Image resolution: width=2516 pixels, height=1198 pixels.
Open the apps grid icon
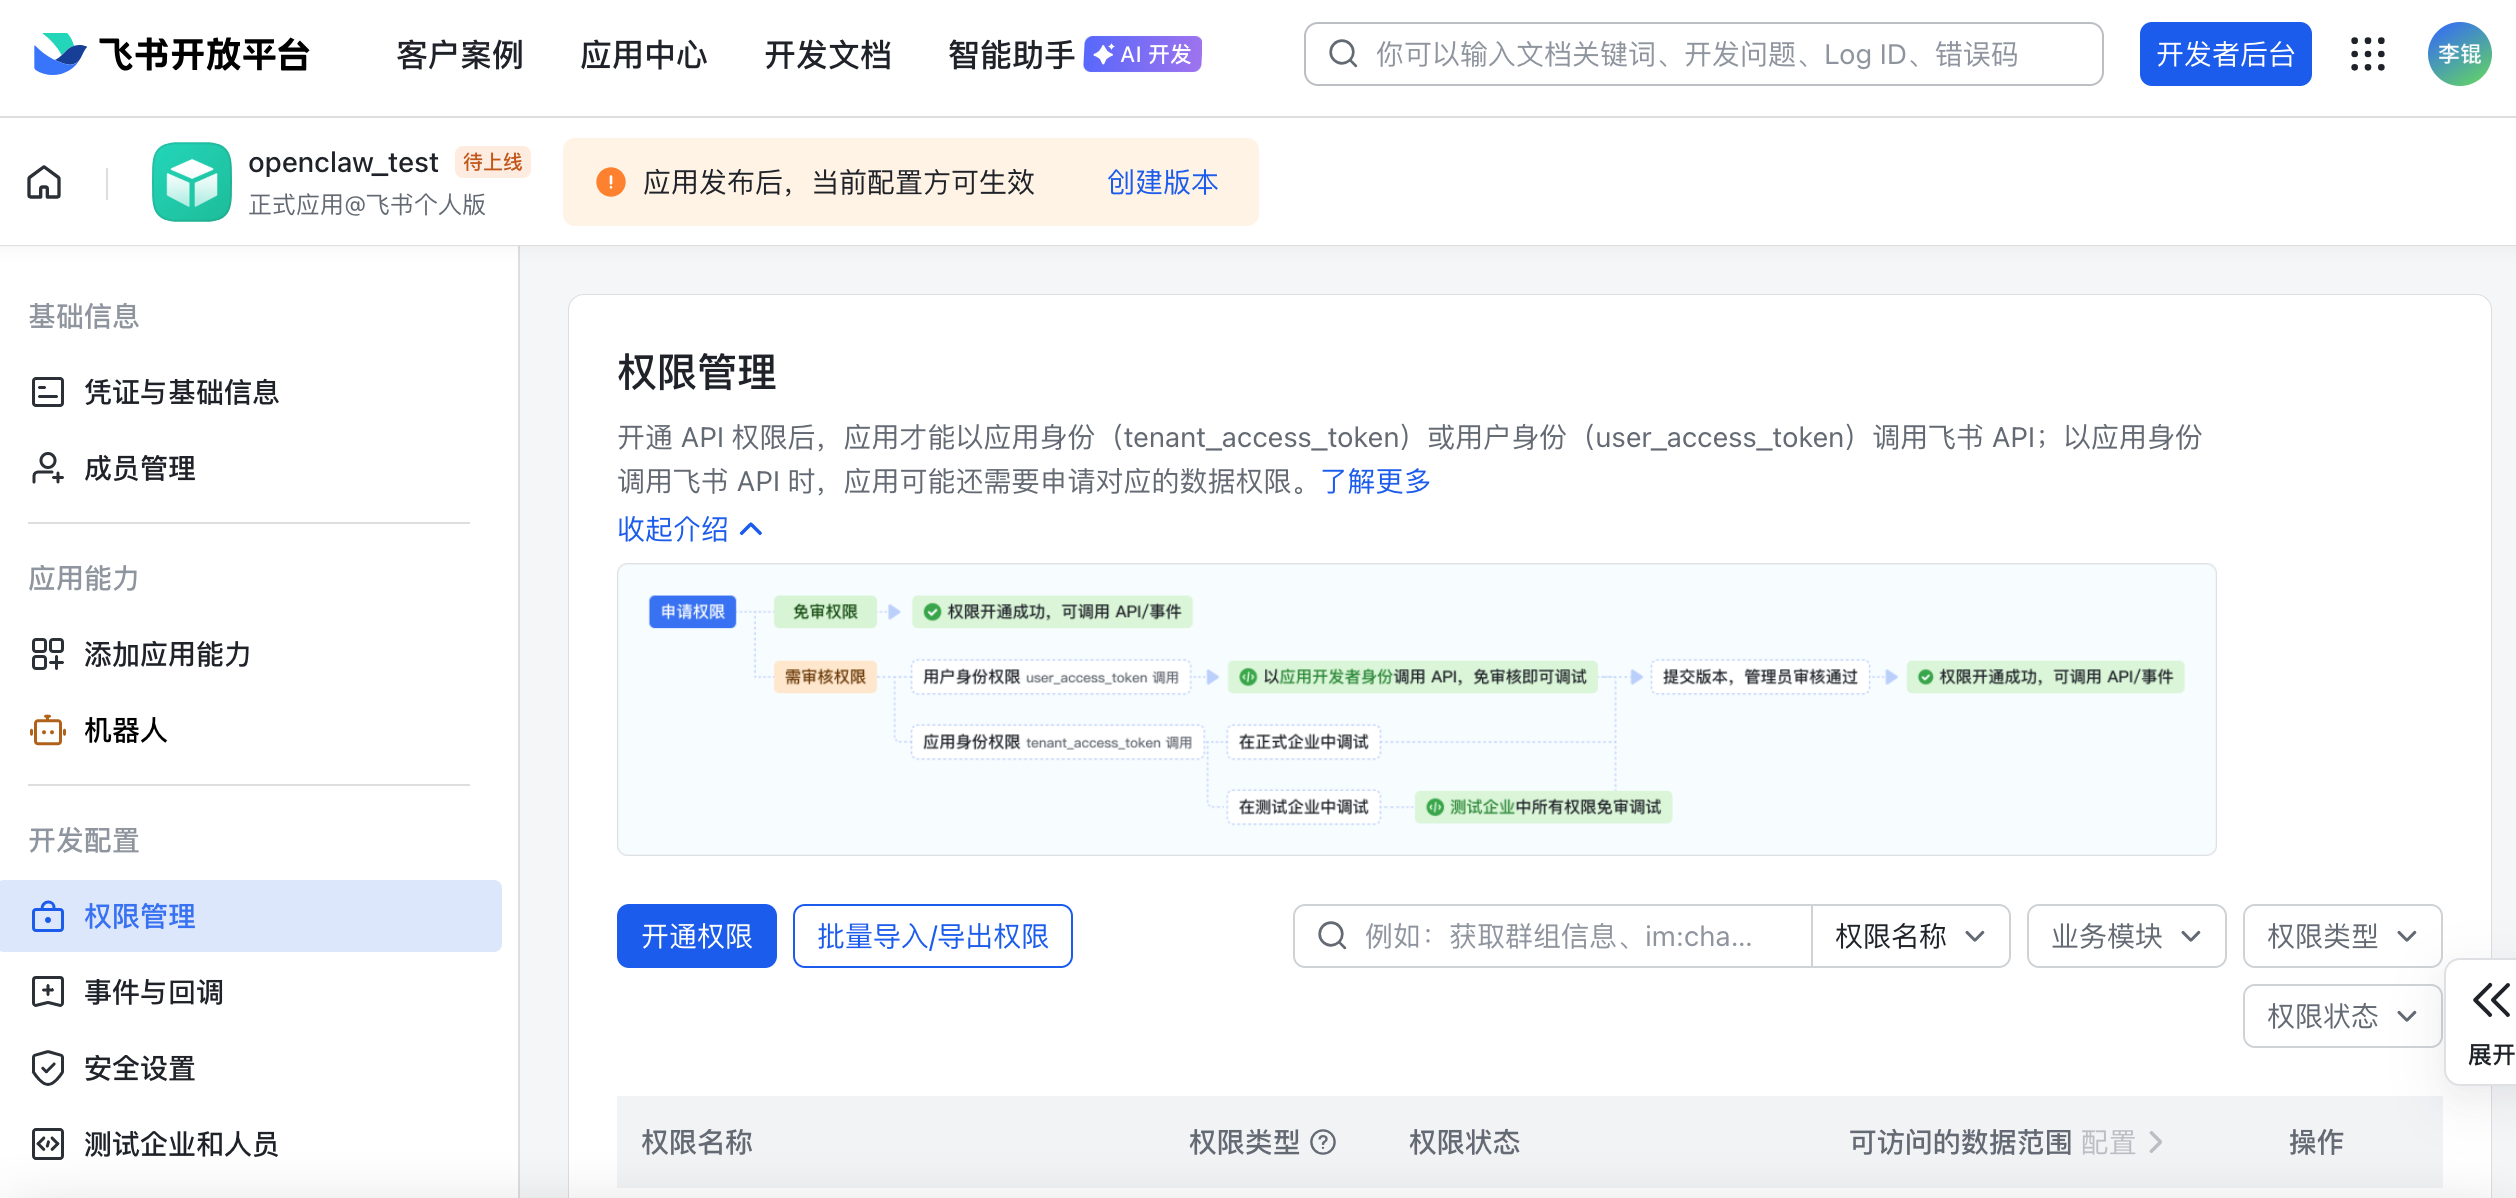click(2367, 54)
